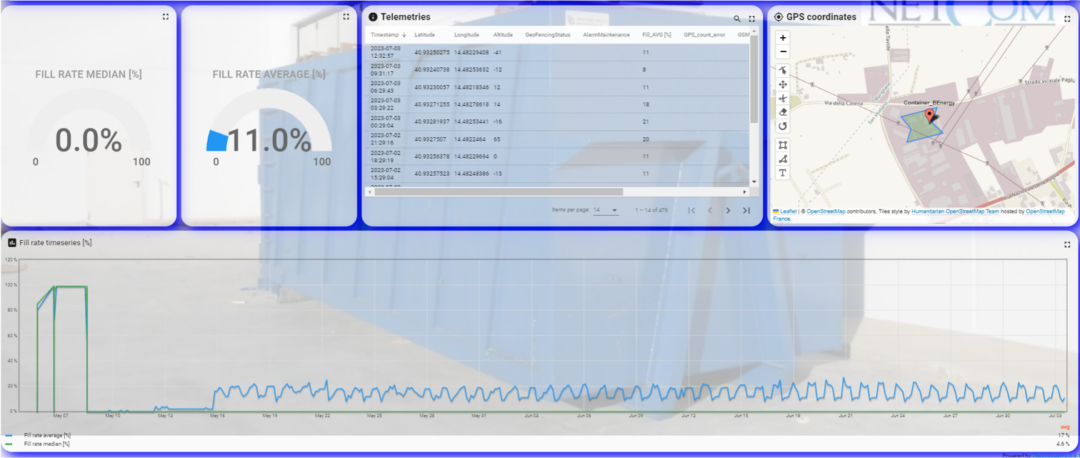Sort table by Longitude column
The width and height of the screenshot is (1080, 458).
(x=466, y=34)
